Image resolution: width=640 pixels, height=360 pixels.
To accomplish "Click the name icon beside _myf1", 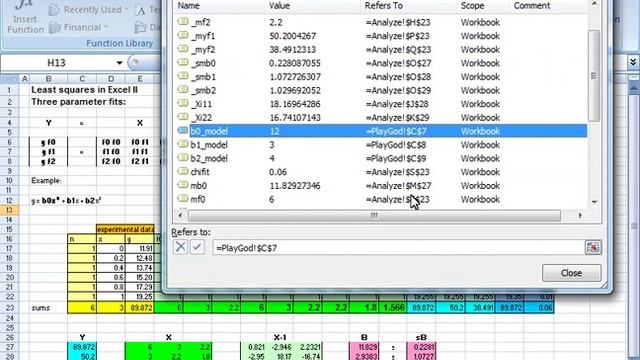I will pyautogui.click(x=182, y=35).
